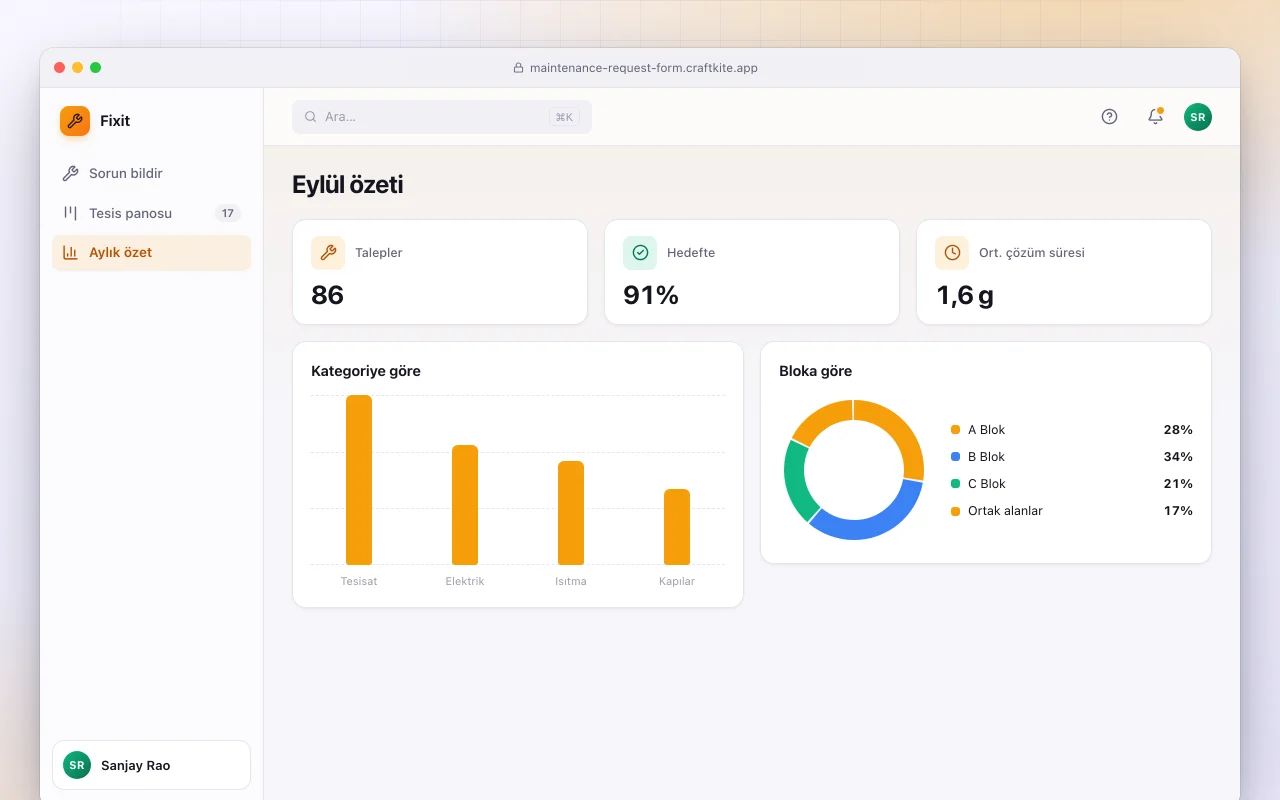Click the 1,6 g çözüm süresi value

(x=964, y=295)
